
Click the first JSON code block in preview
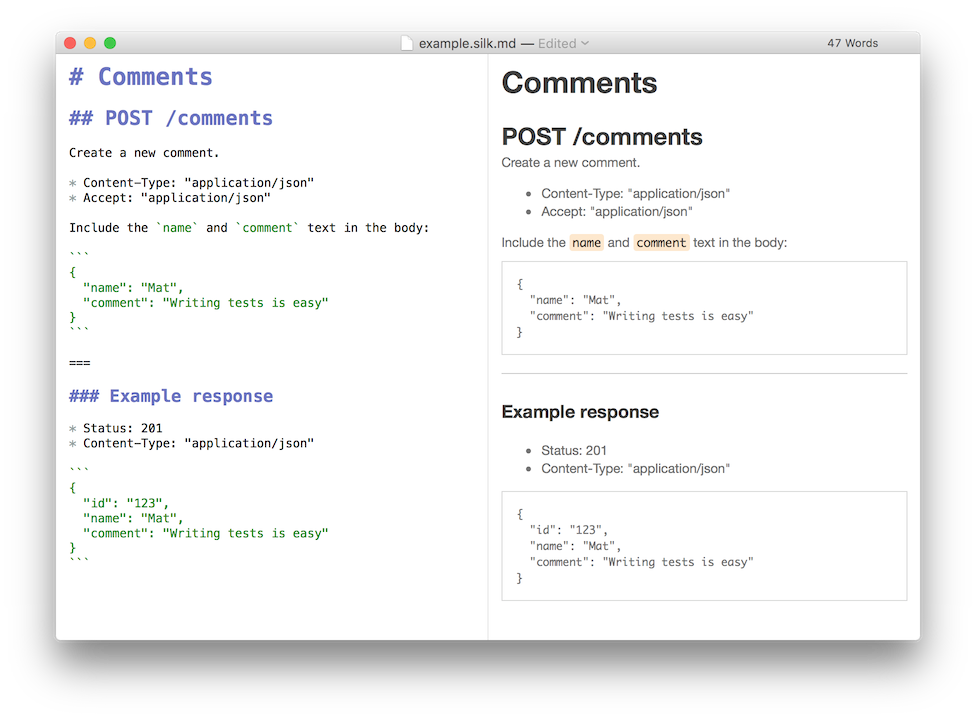[x=704, y=308]
